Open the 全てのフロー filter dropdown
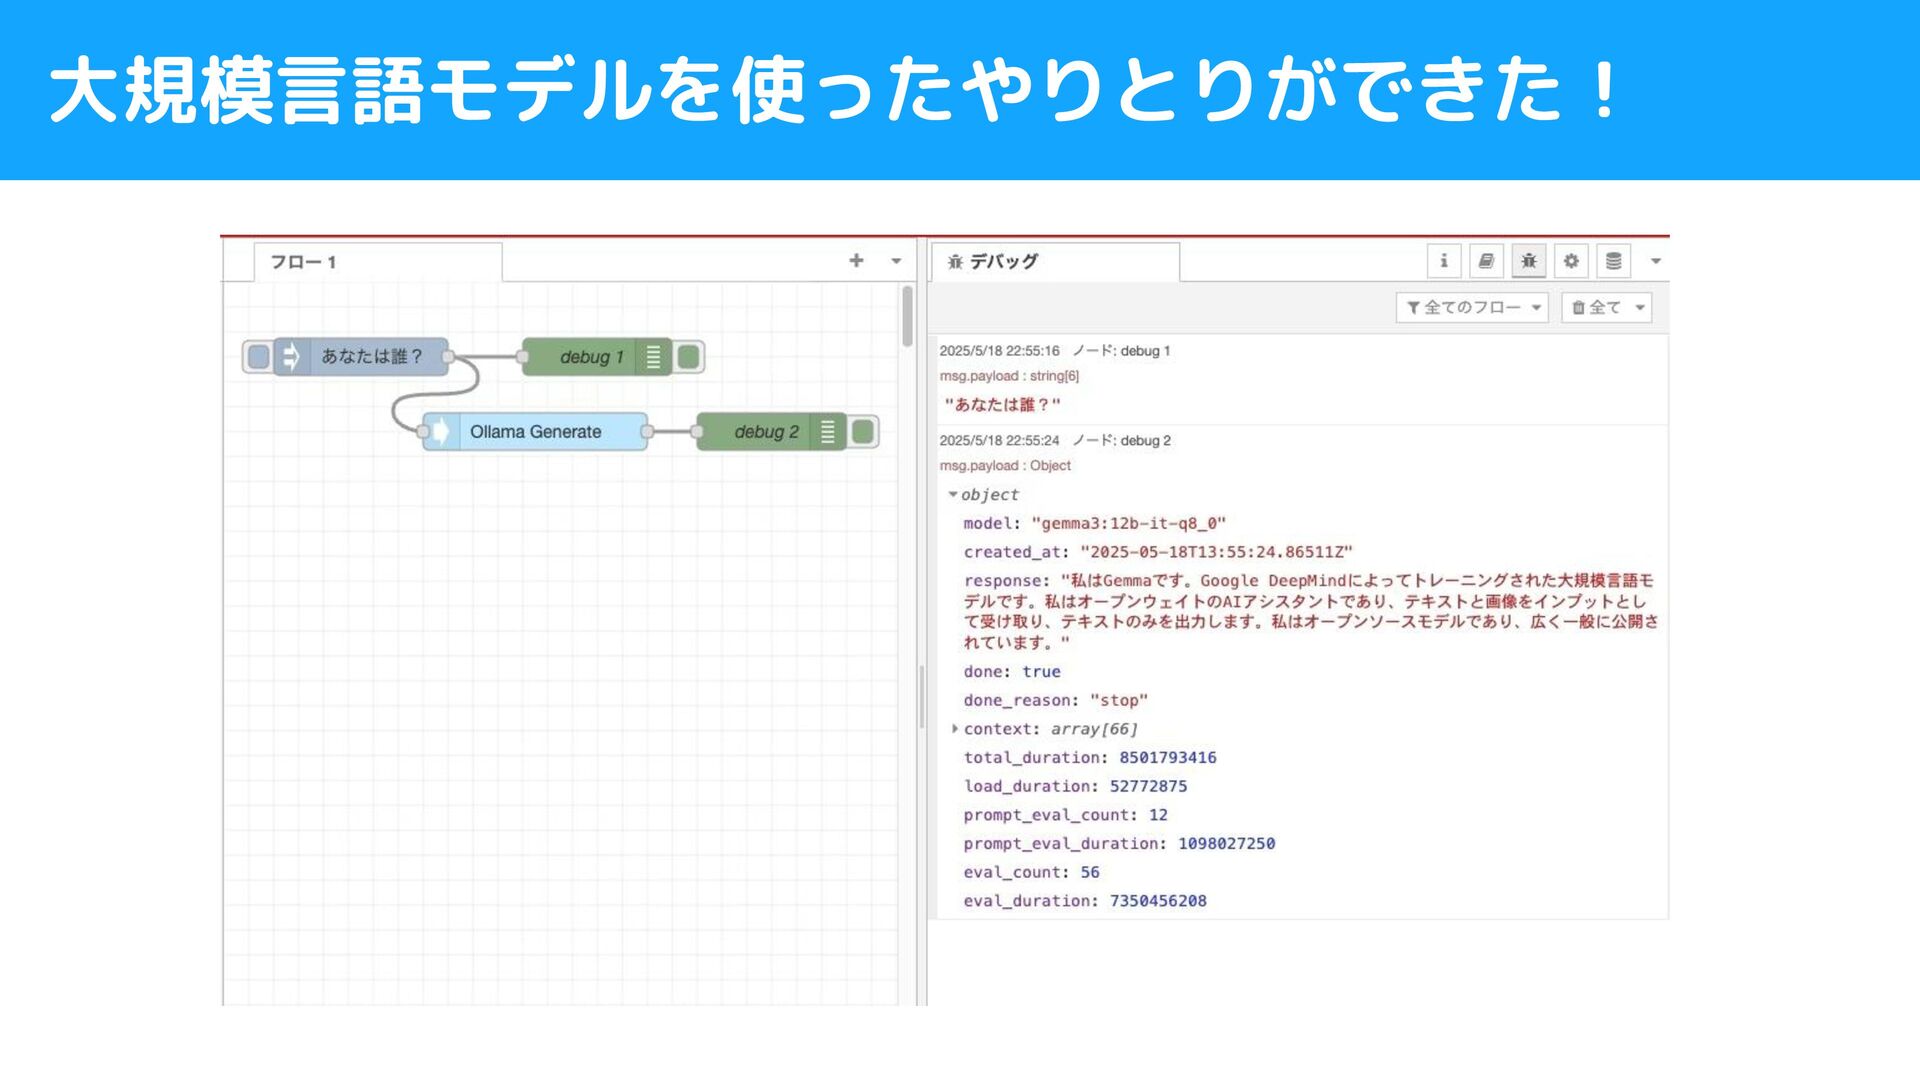 (x=1472, y=308)
